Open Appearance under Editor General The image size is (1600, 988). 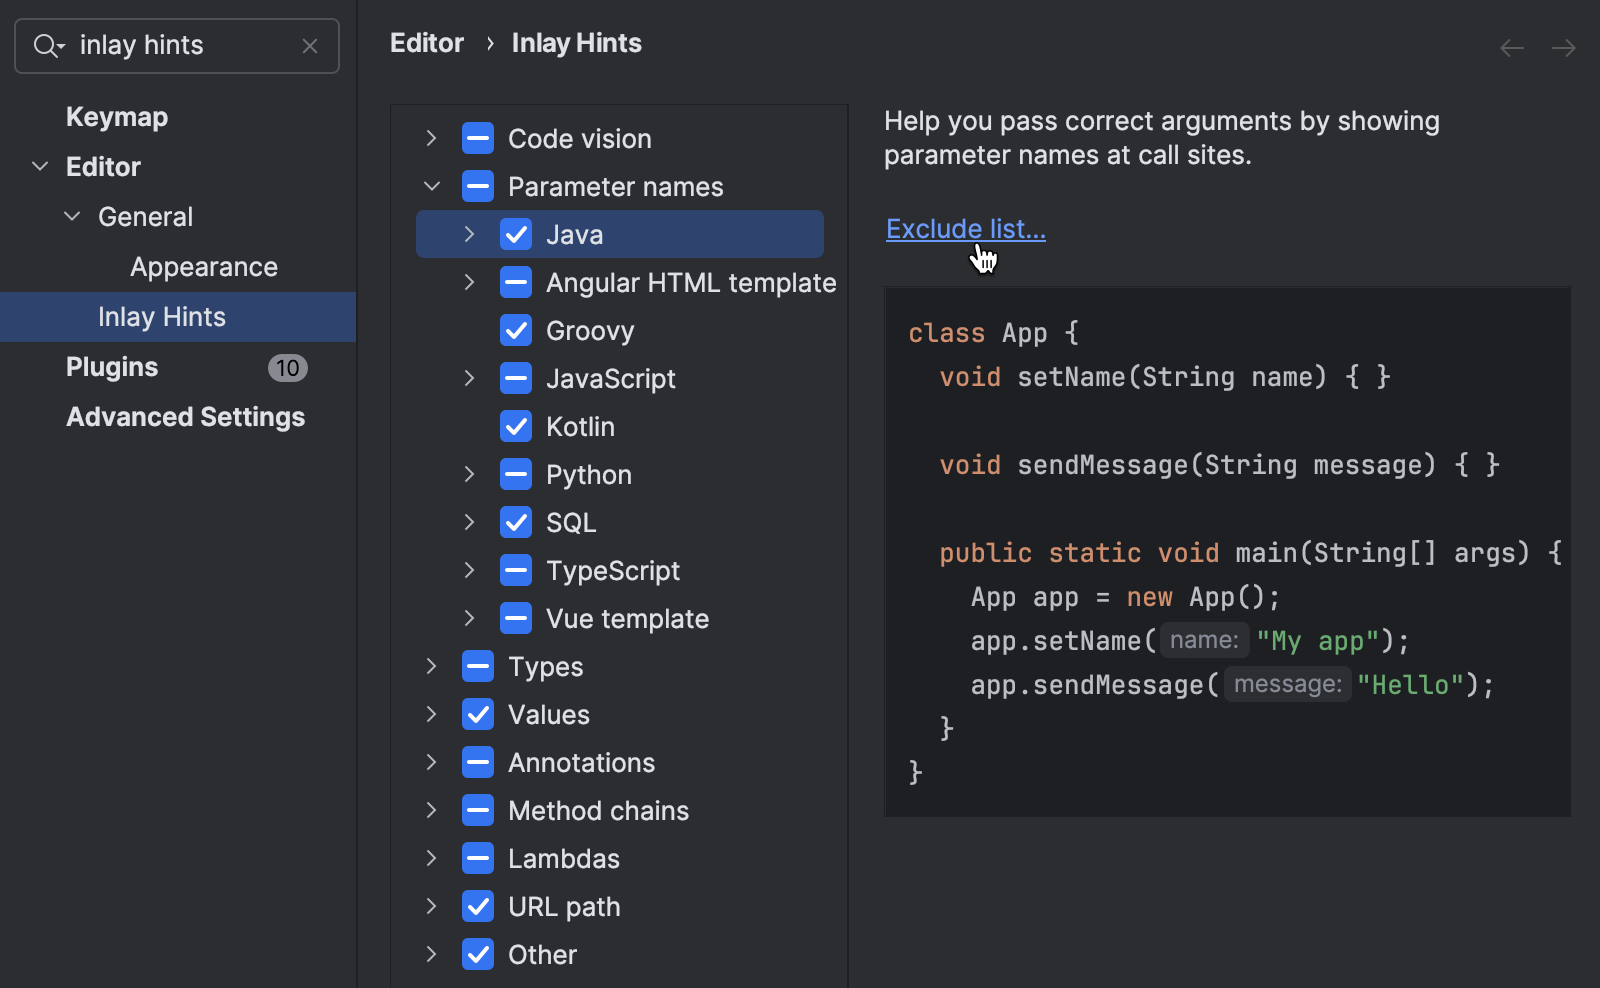click(x=203, y=266)
